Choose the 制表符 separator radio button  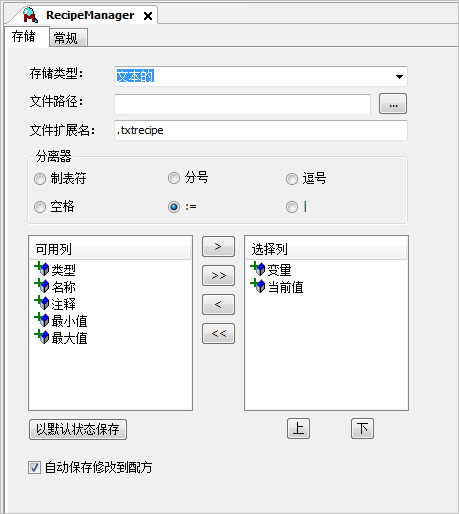40,179
